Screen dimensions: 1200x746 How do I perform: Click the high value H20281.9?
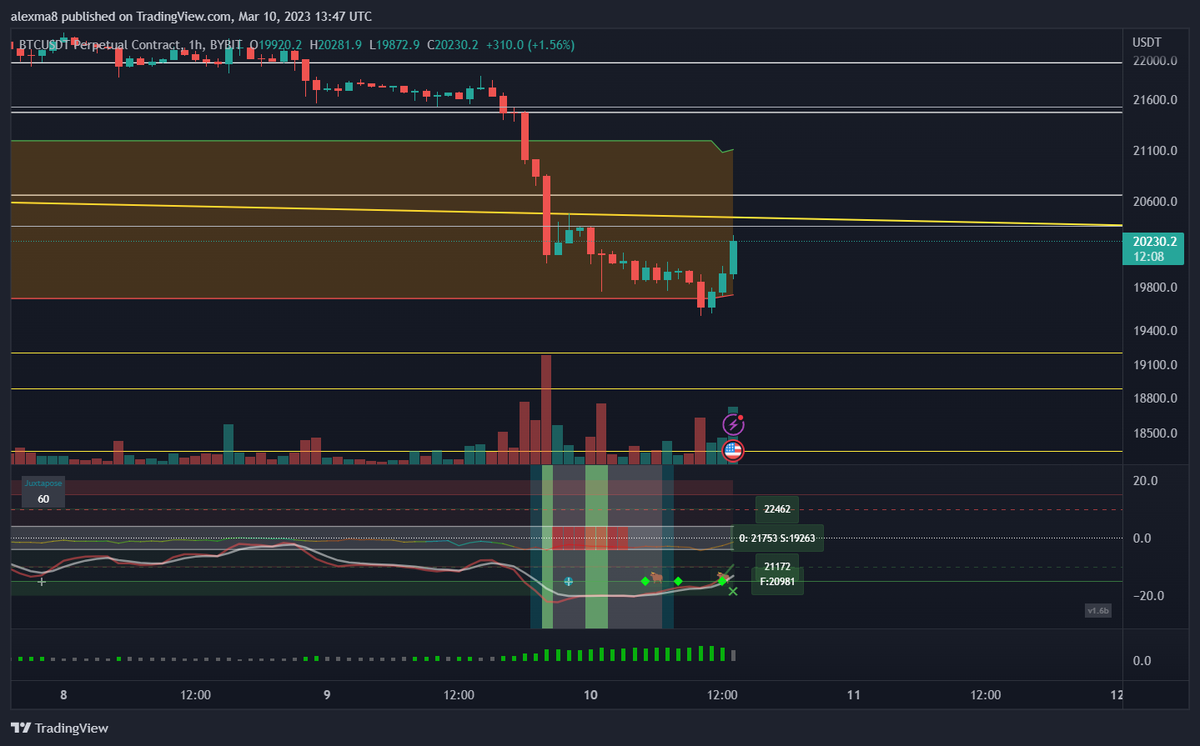(x=338, y=45)
